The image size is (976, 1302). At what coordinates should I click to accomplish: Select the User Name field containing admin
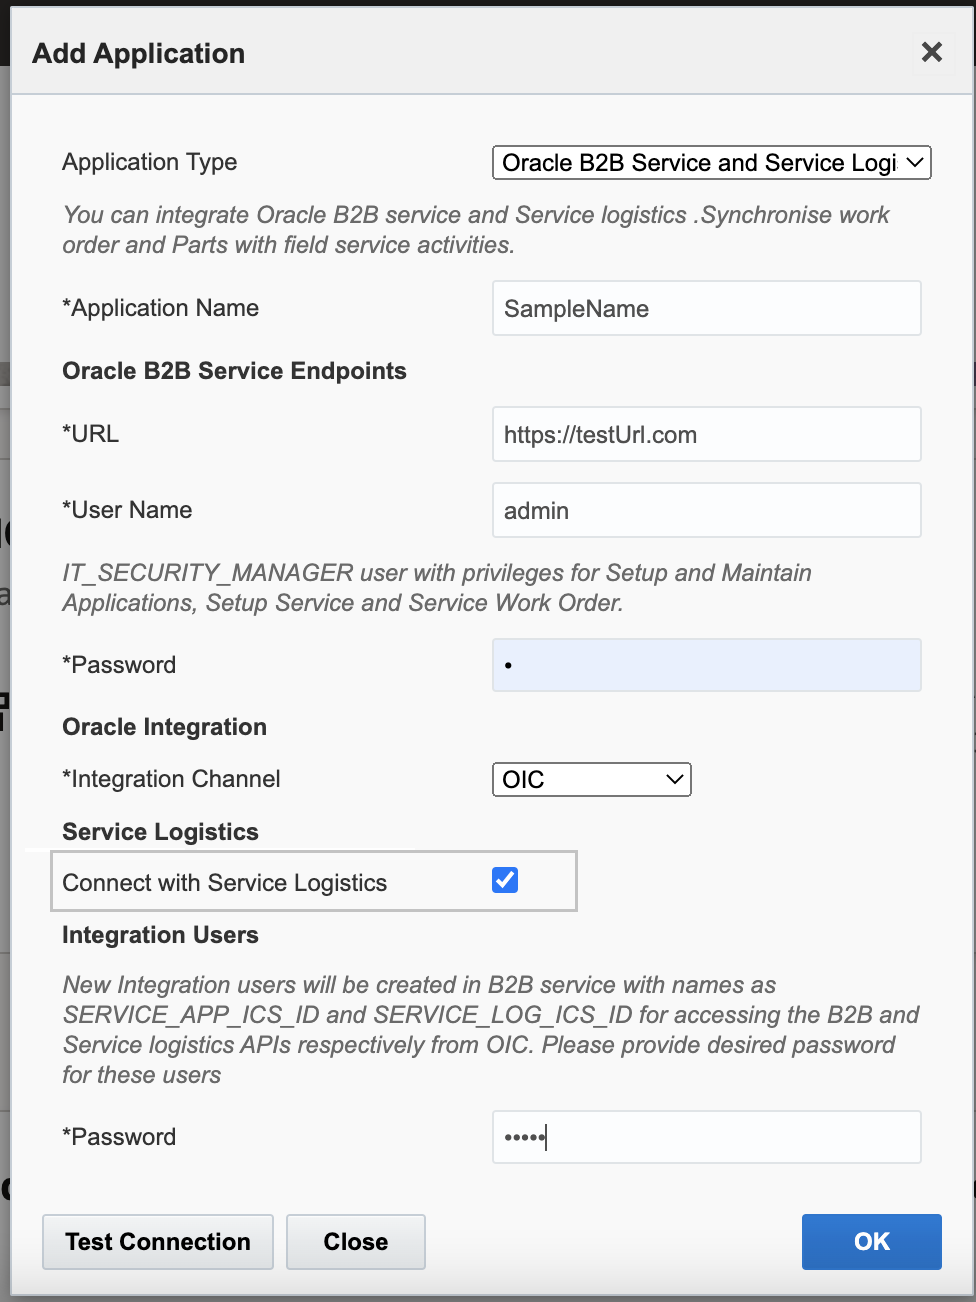[x=706, y=510]
